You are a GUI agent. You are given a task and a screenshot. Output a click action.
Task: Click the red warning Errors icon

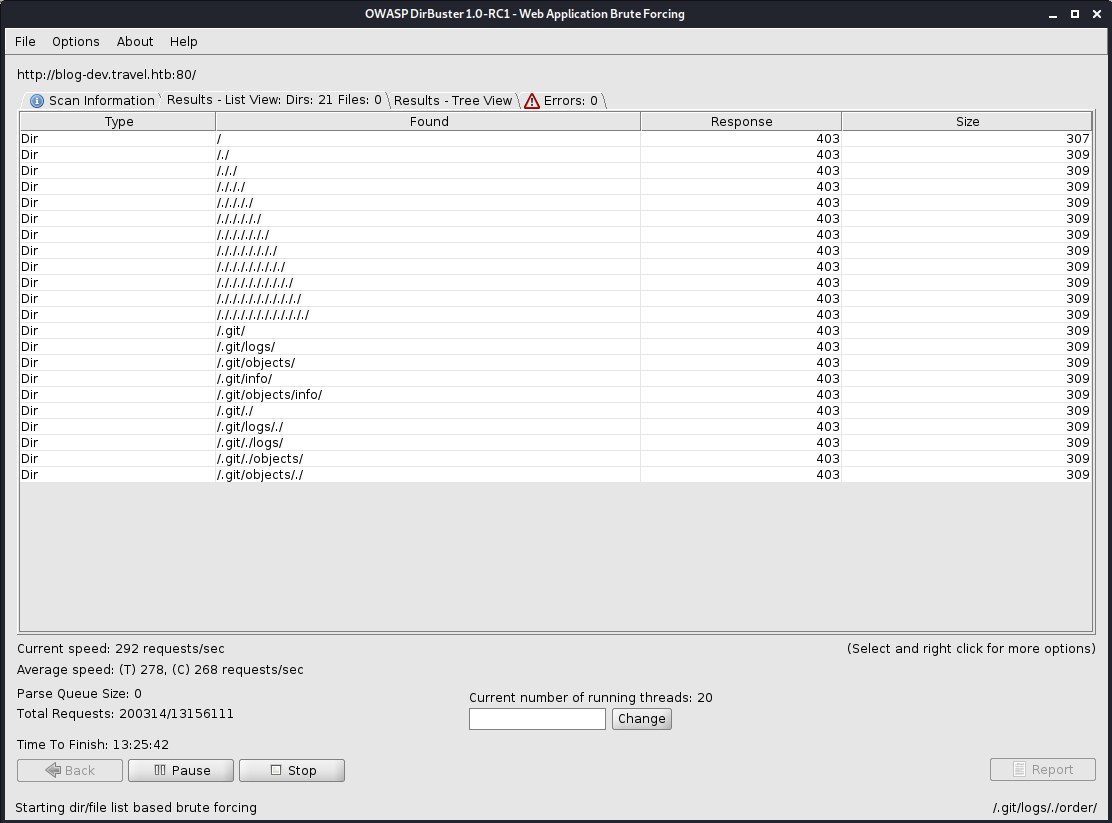[532, 101]
